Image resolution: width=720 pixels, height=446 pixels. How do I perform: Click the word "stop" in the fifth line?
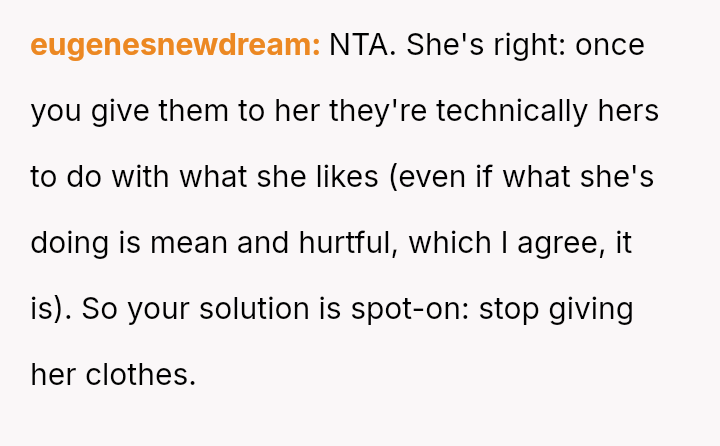[510, 309]
